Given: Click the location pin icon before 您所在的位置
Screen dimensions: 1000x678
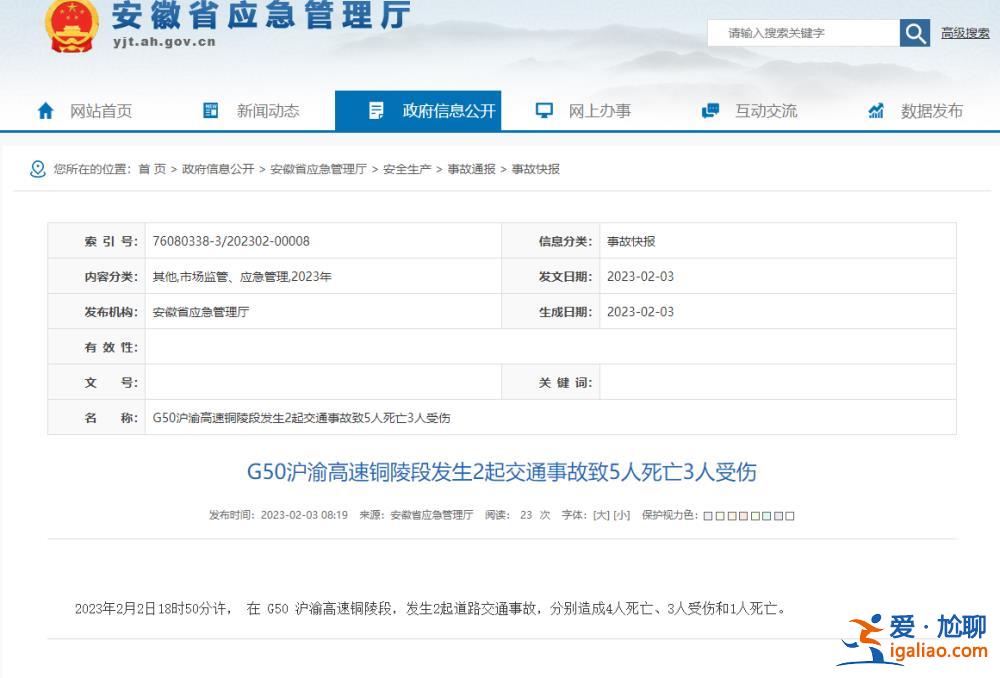Looking at the screenshot, I should [38, 169].
